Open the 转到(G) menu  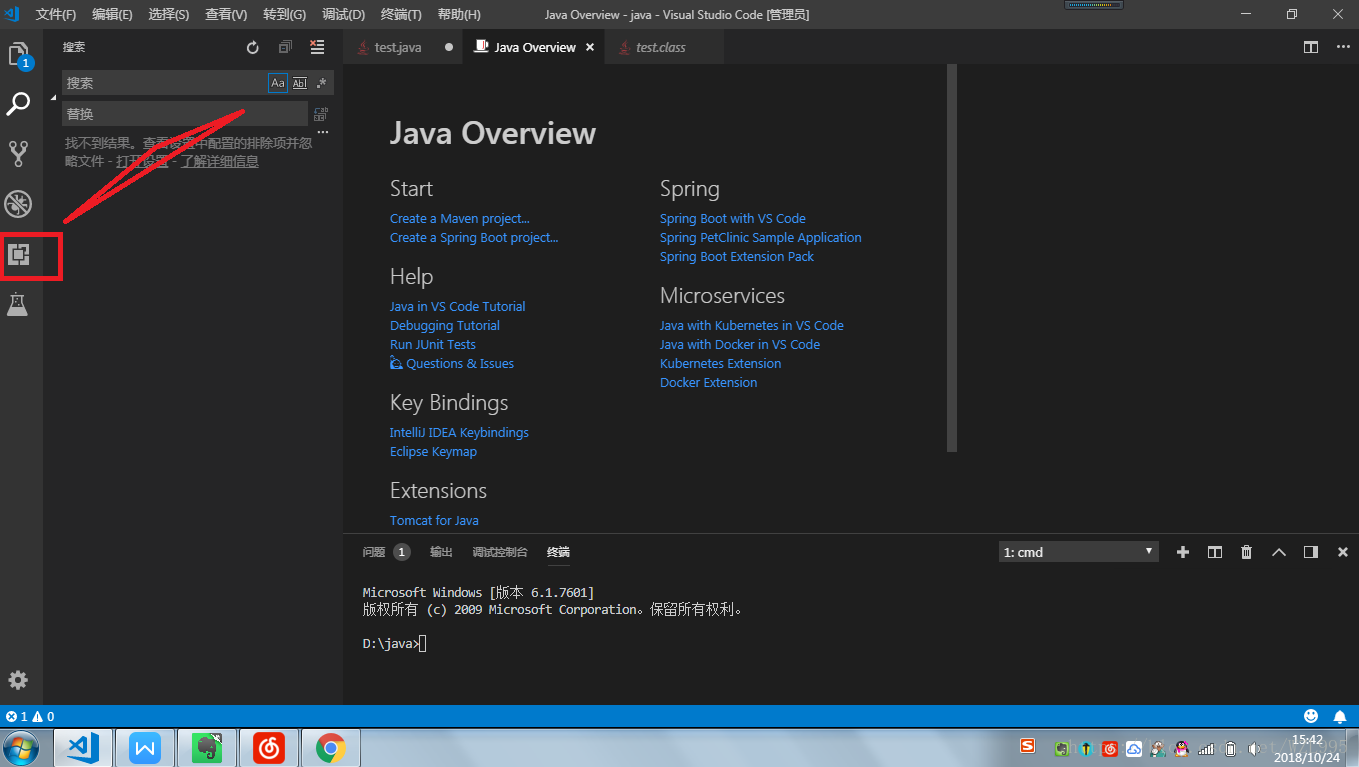[285, 15]
